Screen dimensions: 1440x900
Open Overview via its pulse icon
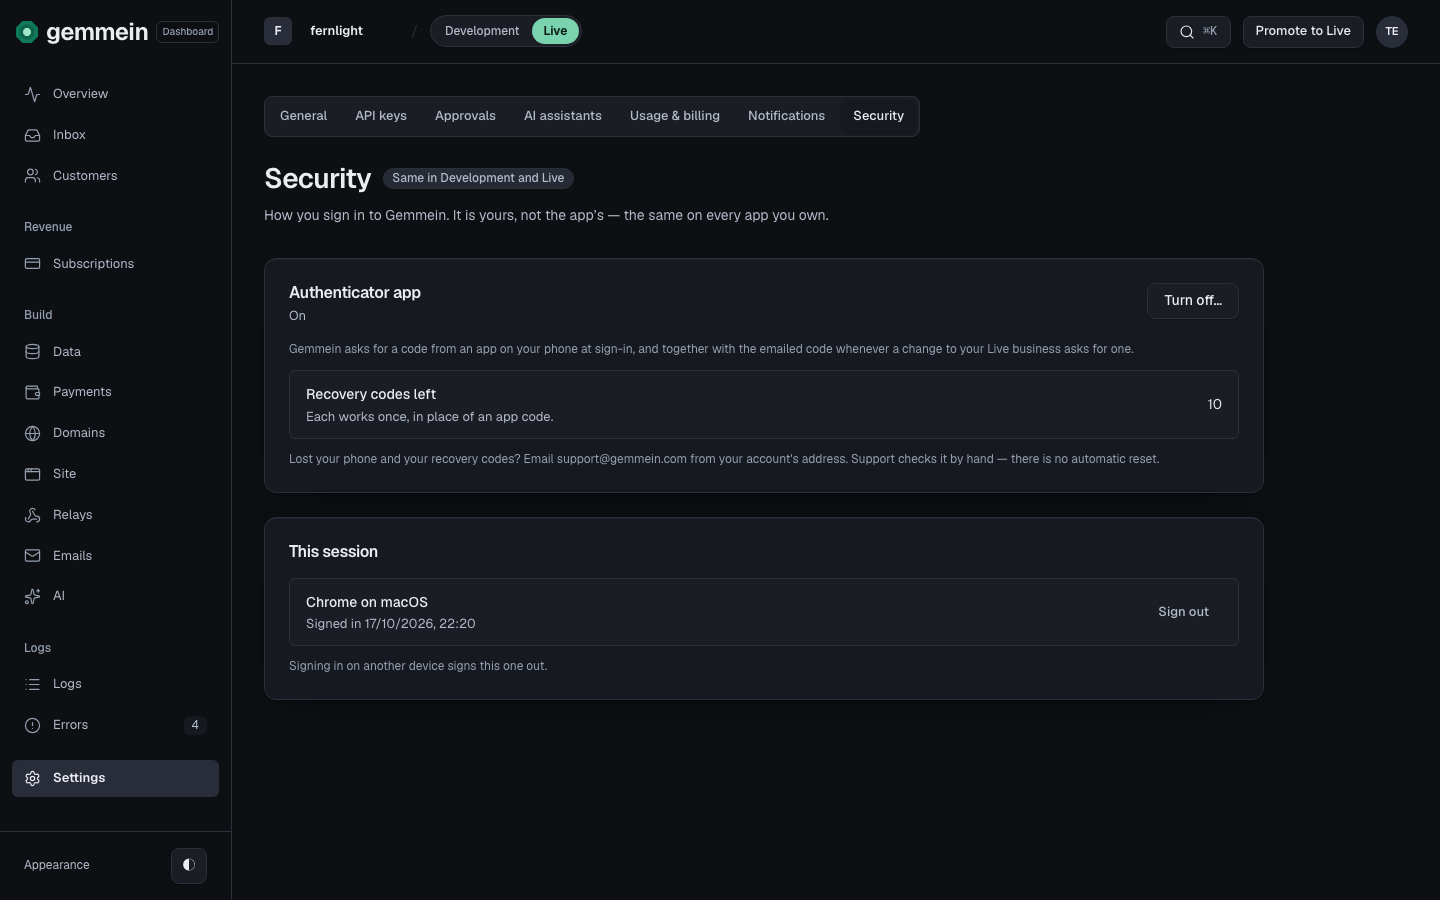33,94
